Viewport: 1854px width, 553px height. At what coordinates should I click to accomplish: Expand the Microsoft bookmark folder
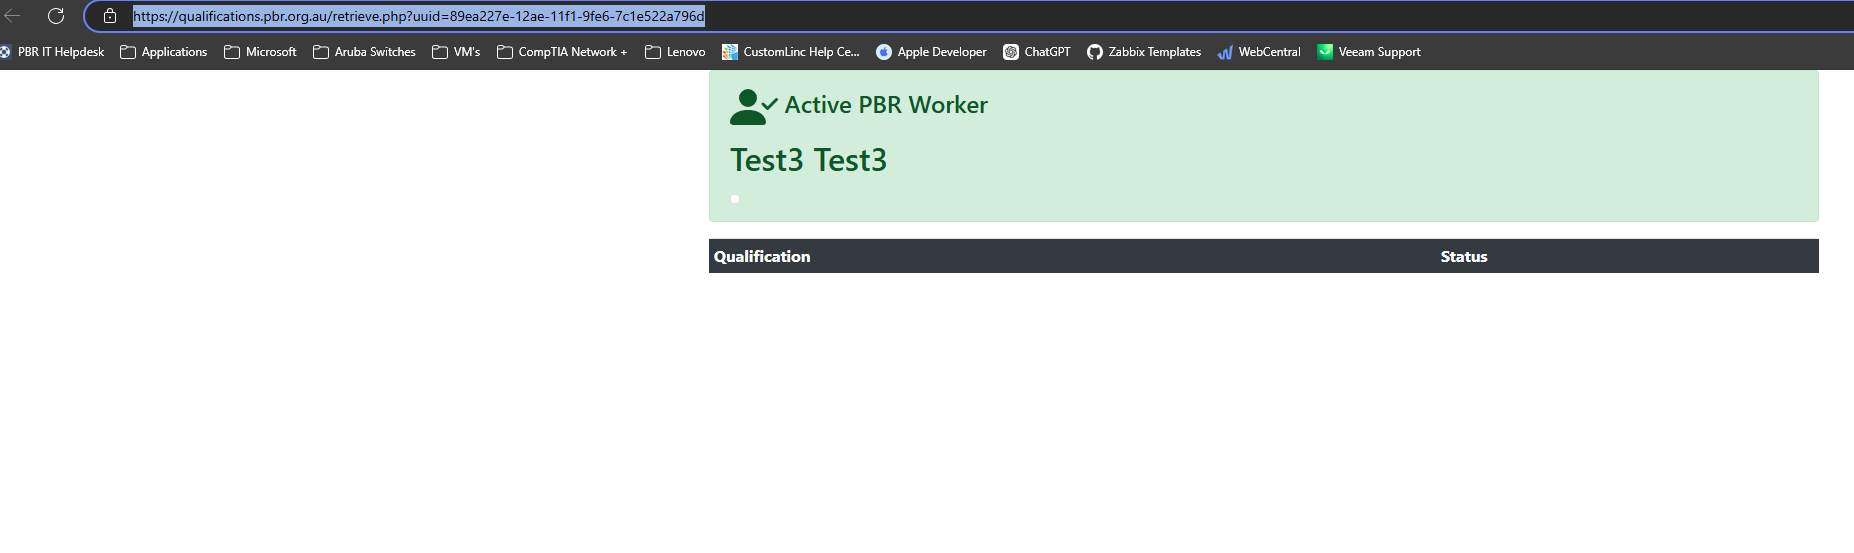[x=261, y=52]
